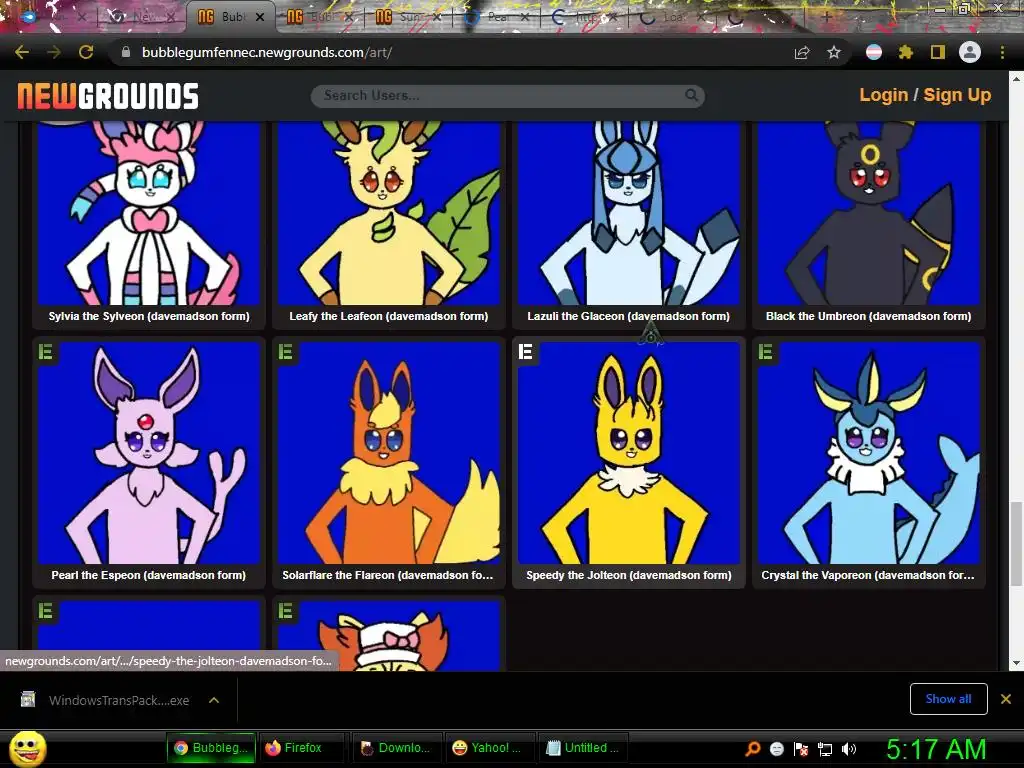1024x768 pixels.
Task: Open Black the Umbreon title link
Action: coord(869,316)
